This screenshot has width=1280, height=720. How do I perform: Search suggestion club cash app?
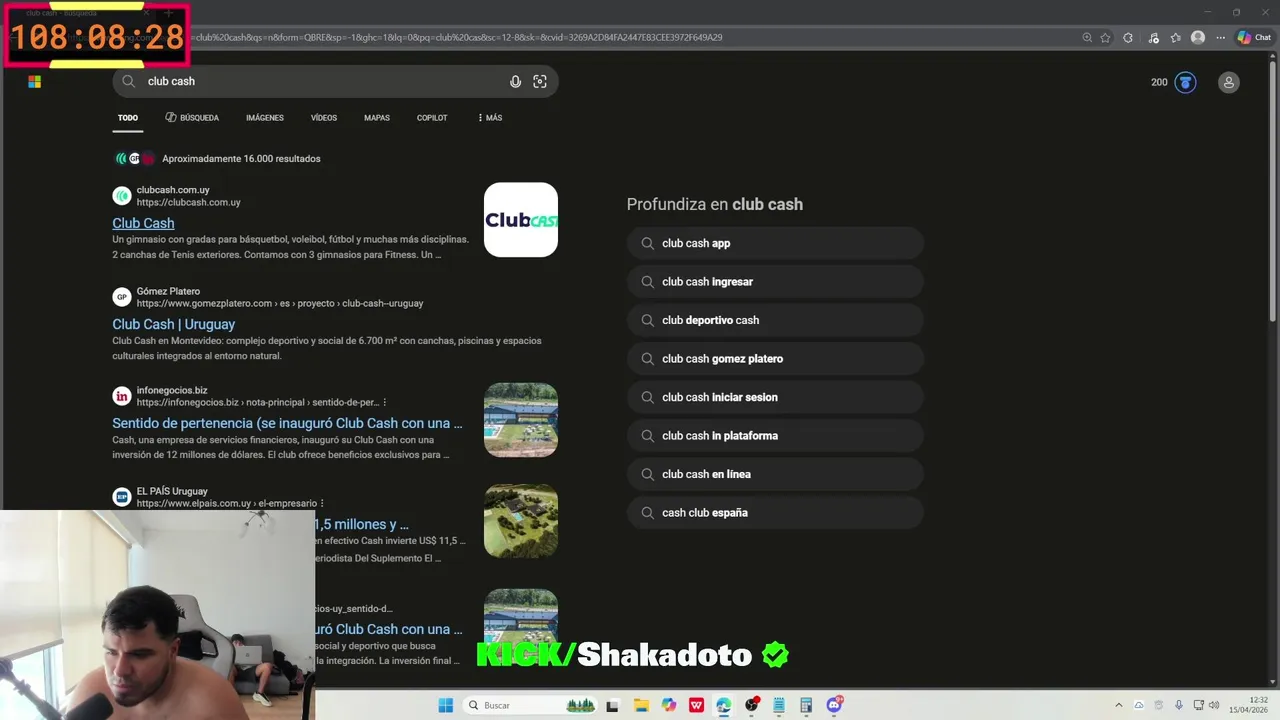coord(775,243)
